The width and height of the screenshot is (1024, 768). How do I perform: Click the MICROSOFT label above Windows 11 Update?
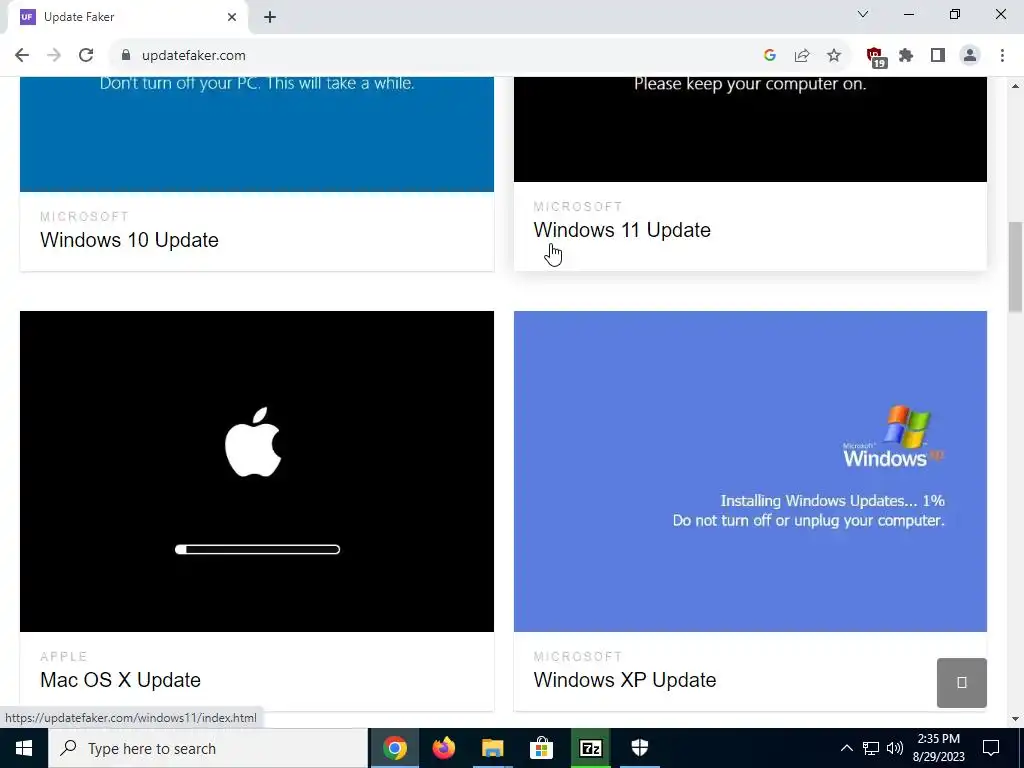click(578, 207)
